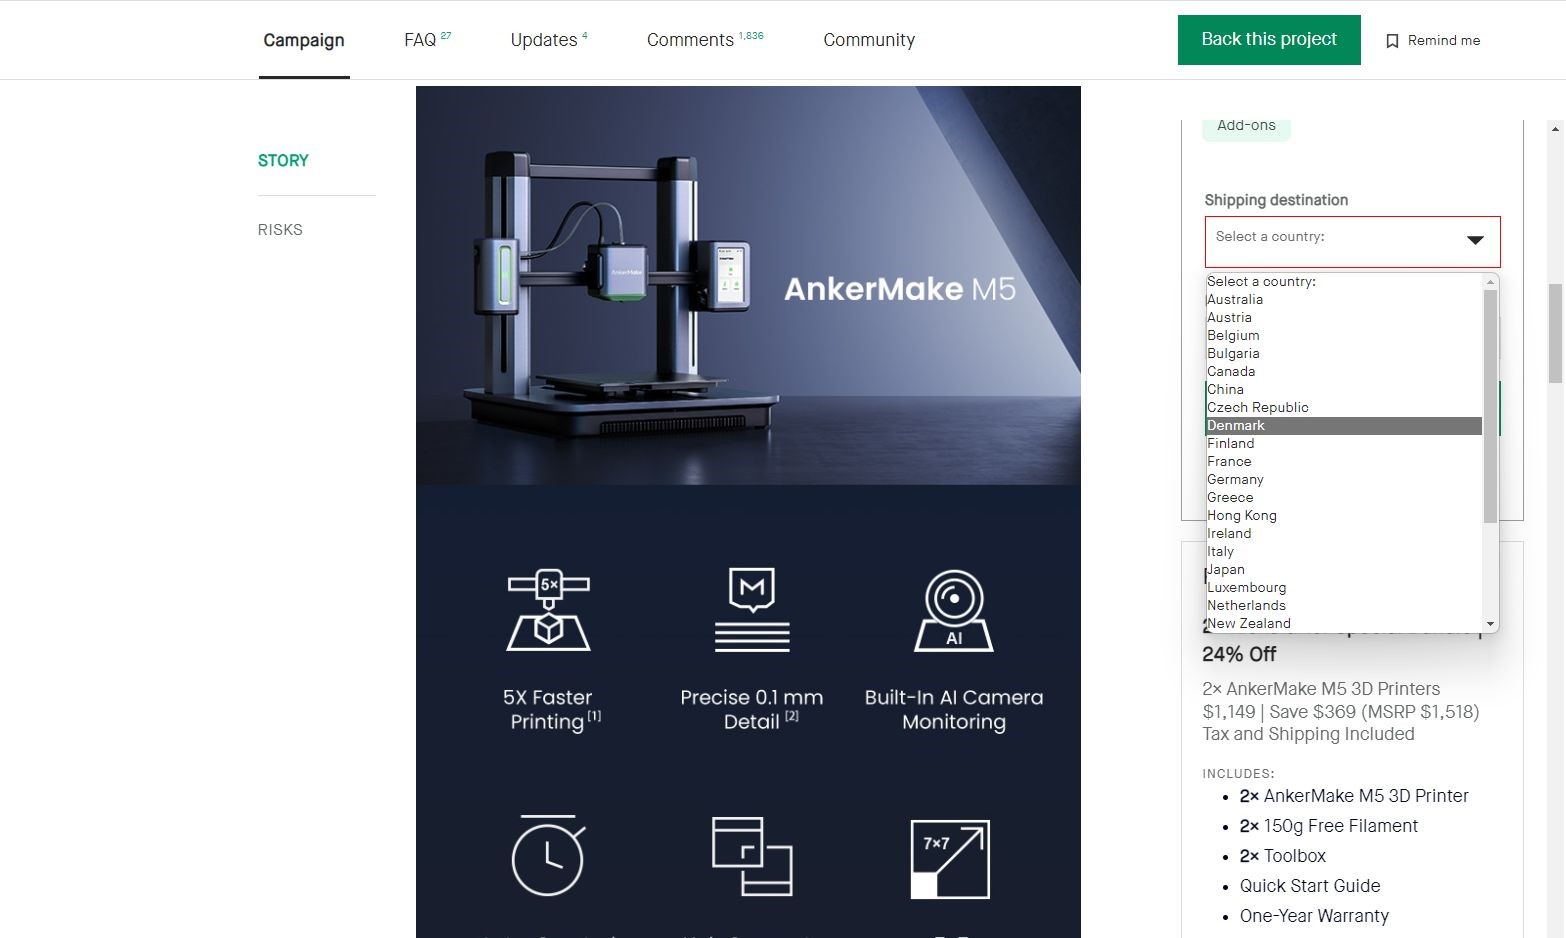Click the AnkerMake M5 printer banner image
Image resolution: width=1566 pixels, height=938 pixels.
click(748, 285)
